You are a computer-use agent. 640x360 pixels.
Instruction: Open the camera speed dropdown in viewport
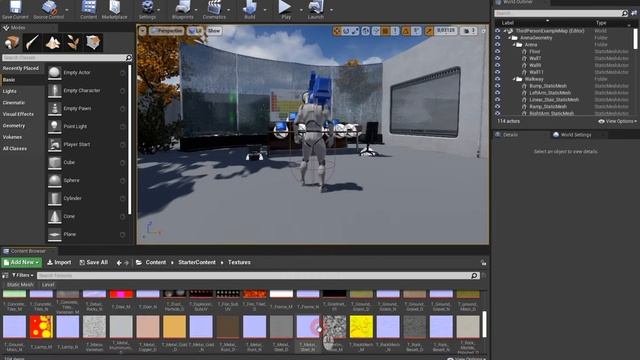[x=469, y=31]
